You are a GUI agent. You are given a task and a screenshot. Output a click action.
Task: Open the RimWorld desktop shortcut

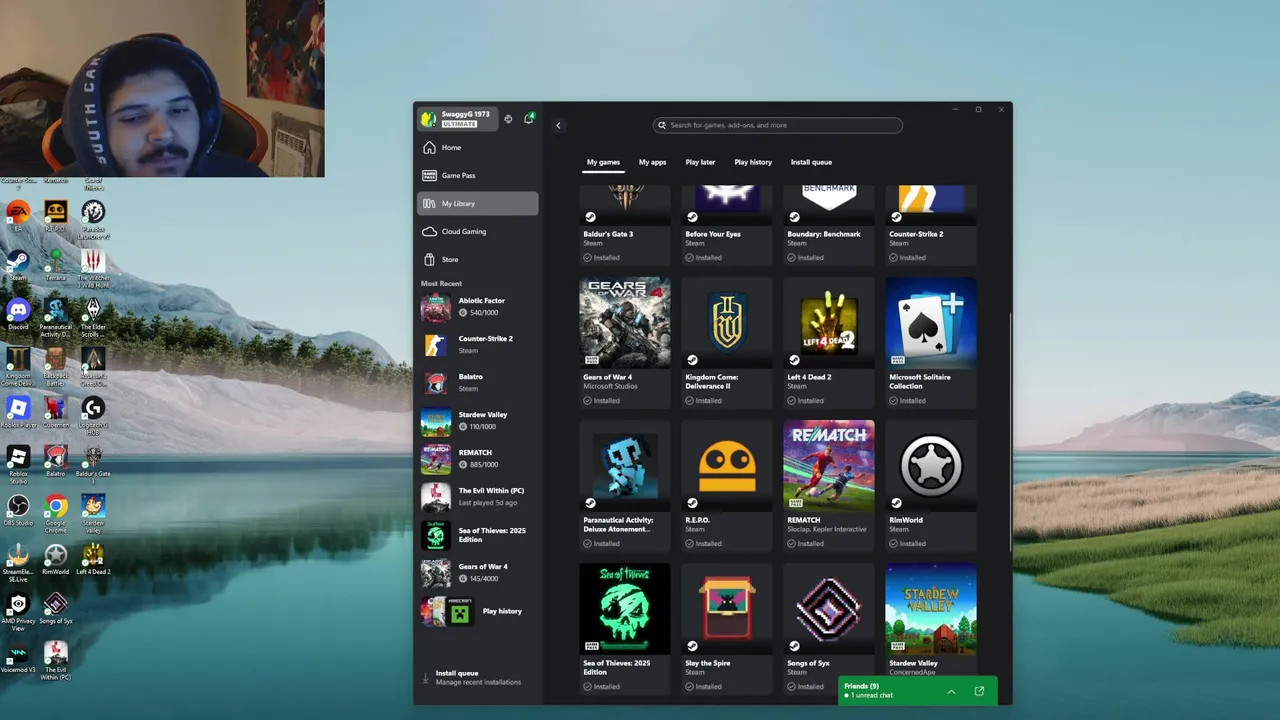click(x=55, y=559)
